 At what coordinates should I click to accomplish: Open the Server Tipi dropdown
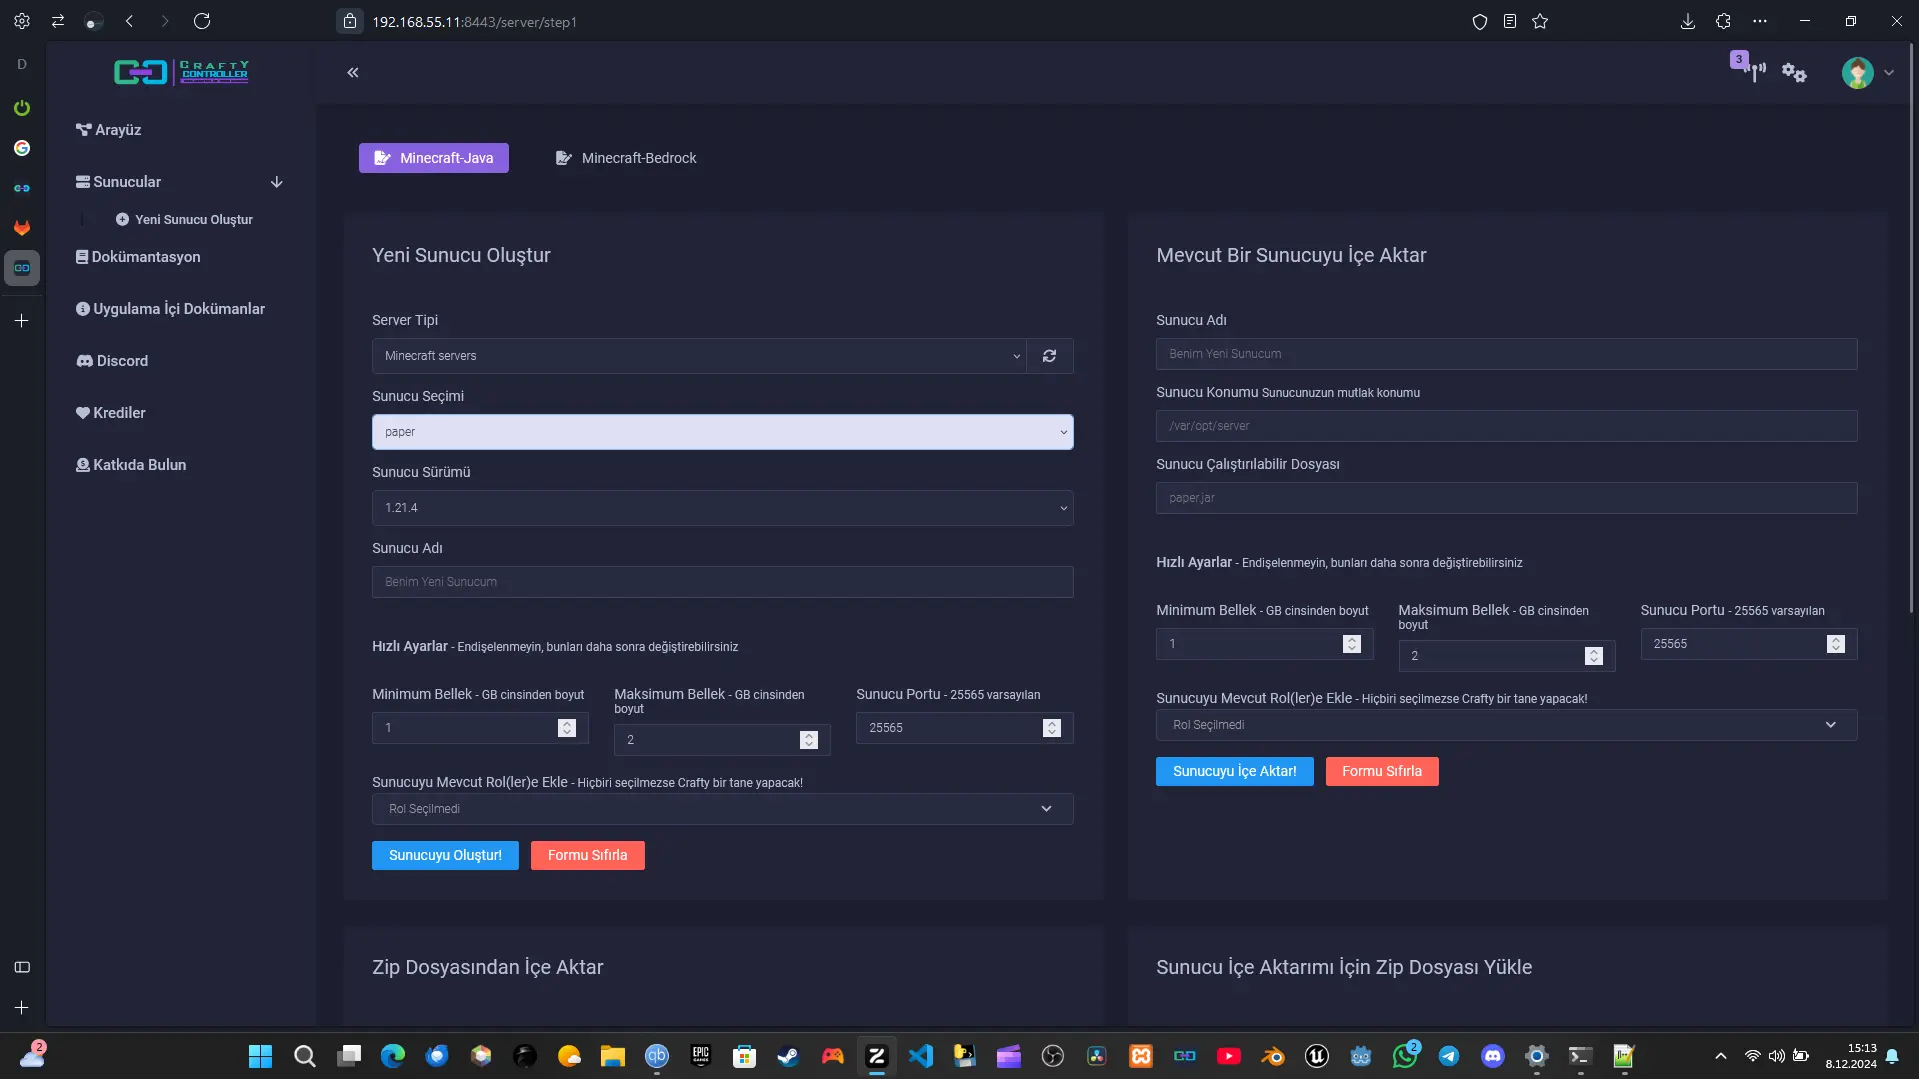(699, 356)
